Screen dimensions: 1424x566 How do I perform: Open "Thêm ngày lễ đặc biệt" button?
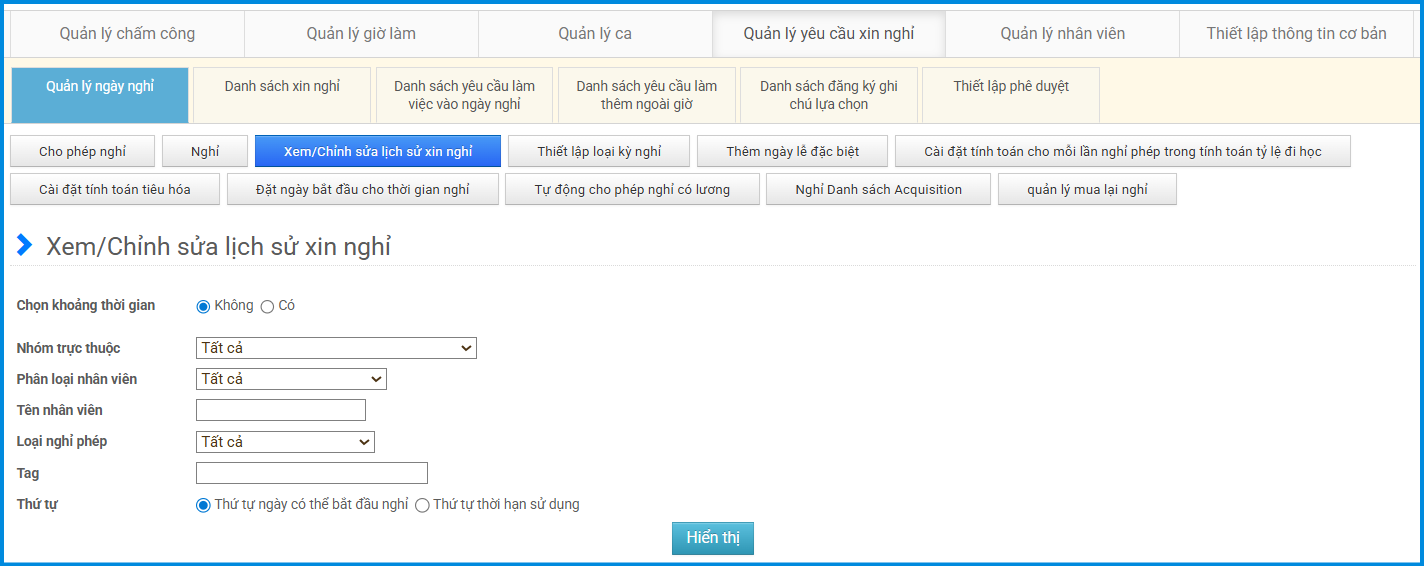(792, 152)
